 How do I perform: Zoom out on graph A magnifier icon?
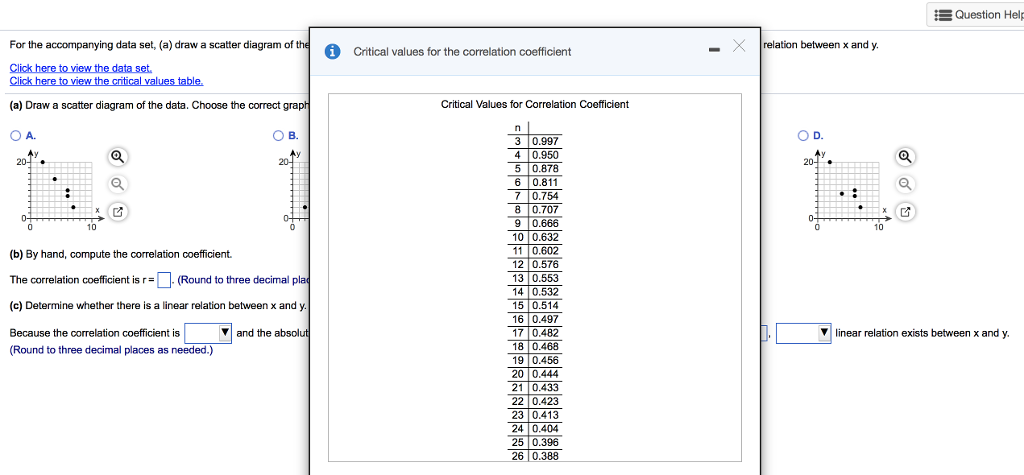117,184
